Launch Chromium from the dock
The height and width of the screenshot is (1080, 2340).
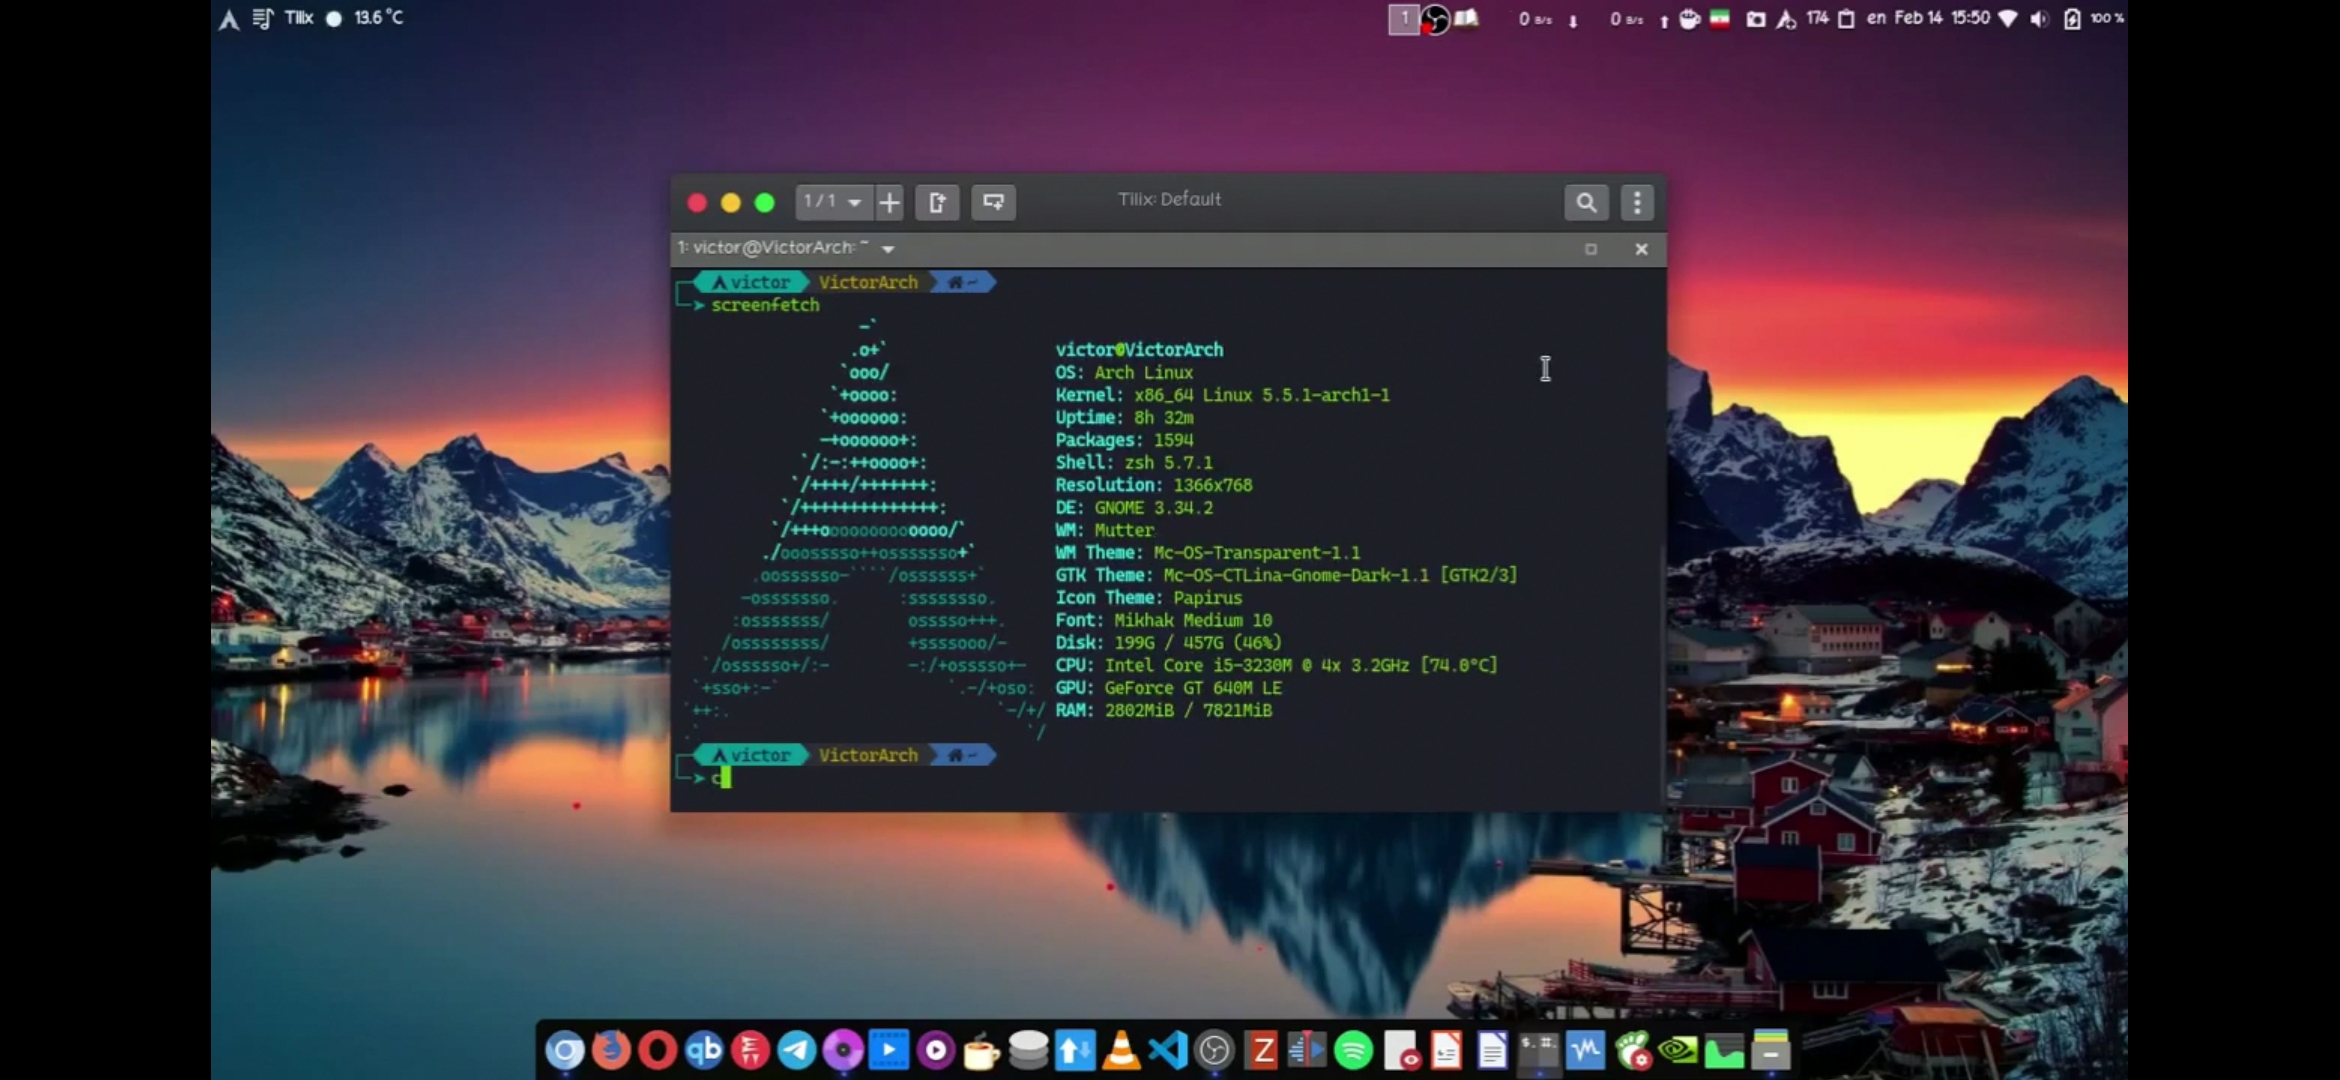click(565, 1051)
